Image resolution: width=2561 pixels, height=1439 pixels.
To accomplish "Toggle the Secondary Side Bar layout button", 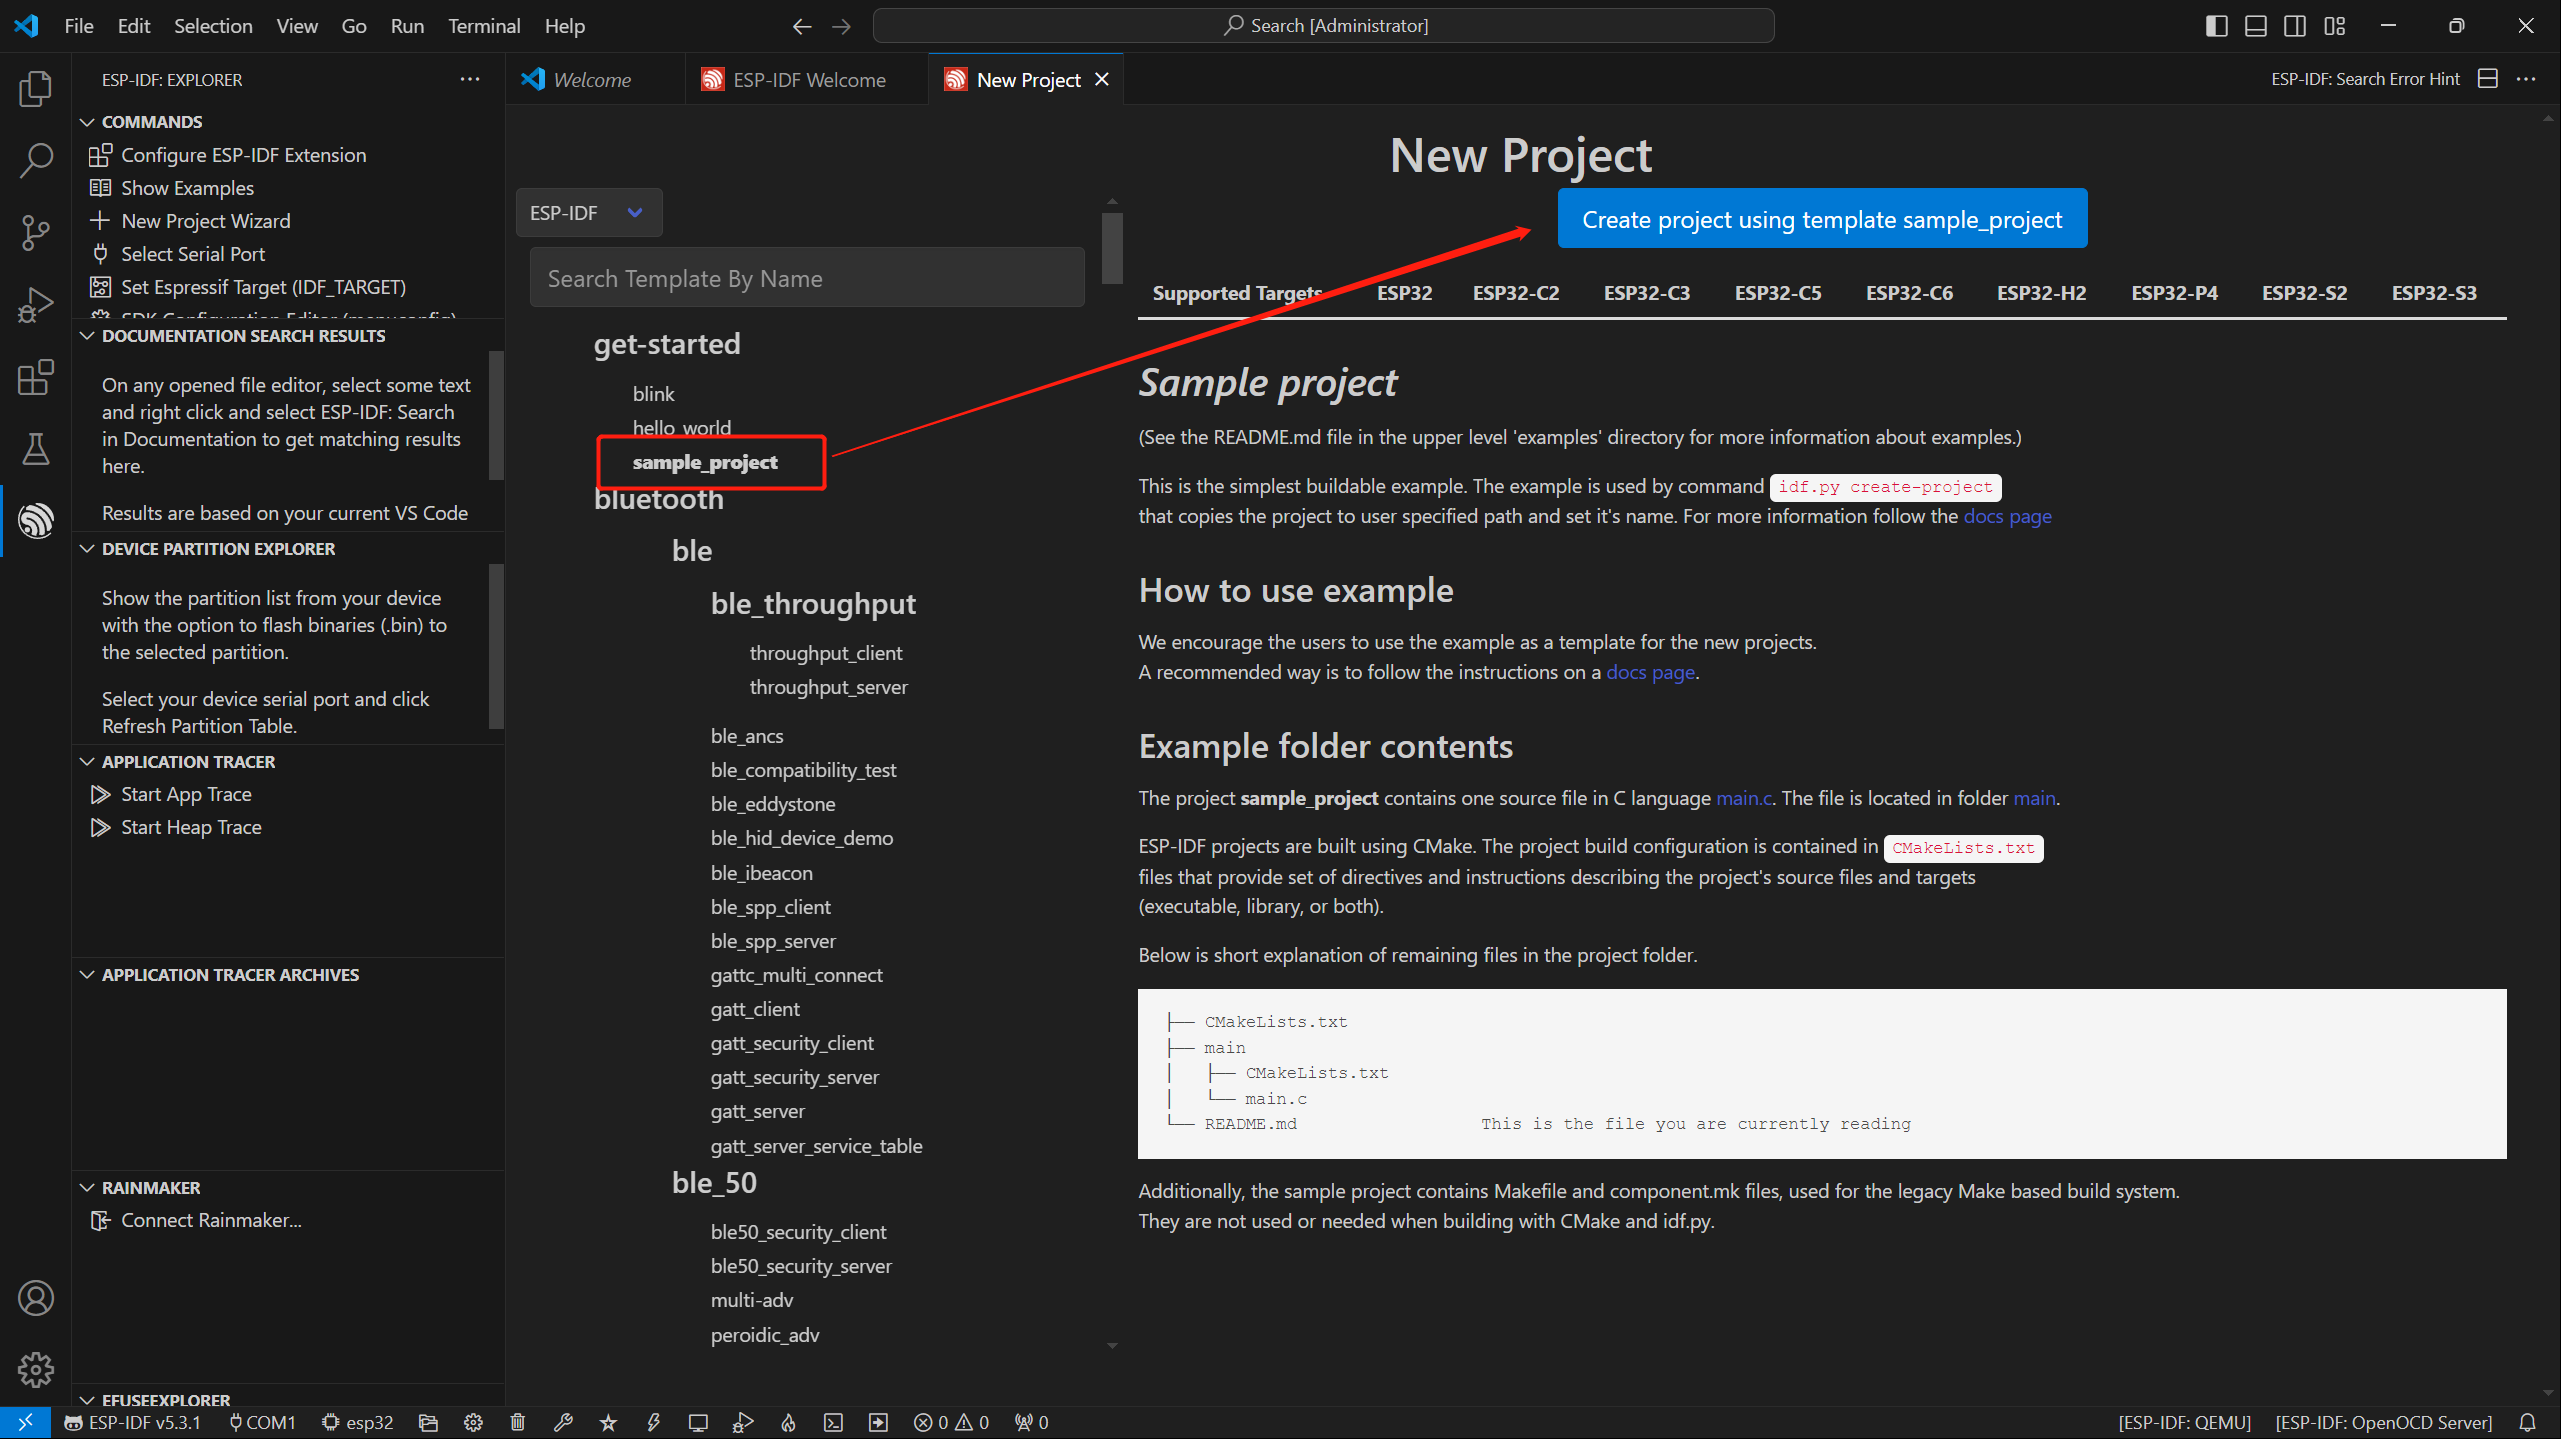I will [x=2295, y=26].
